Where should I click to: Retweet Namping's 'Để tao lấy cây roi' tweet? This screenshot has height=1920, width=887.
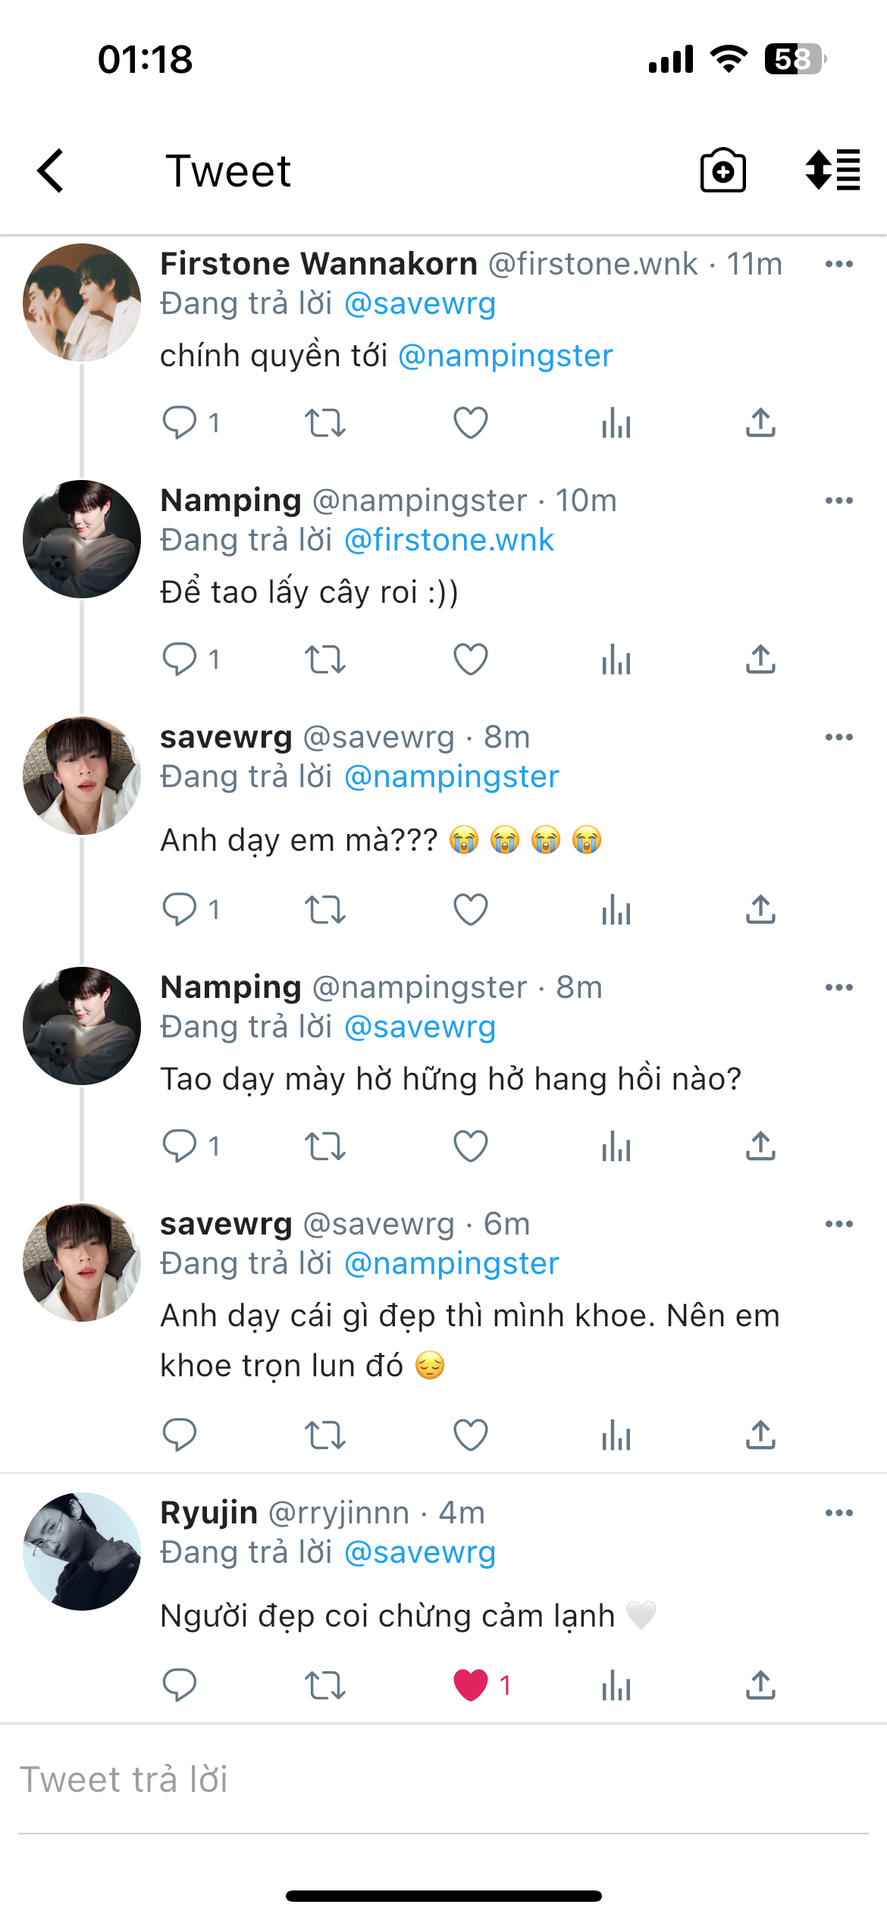pos(325,660)
